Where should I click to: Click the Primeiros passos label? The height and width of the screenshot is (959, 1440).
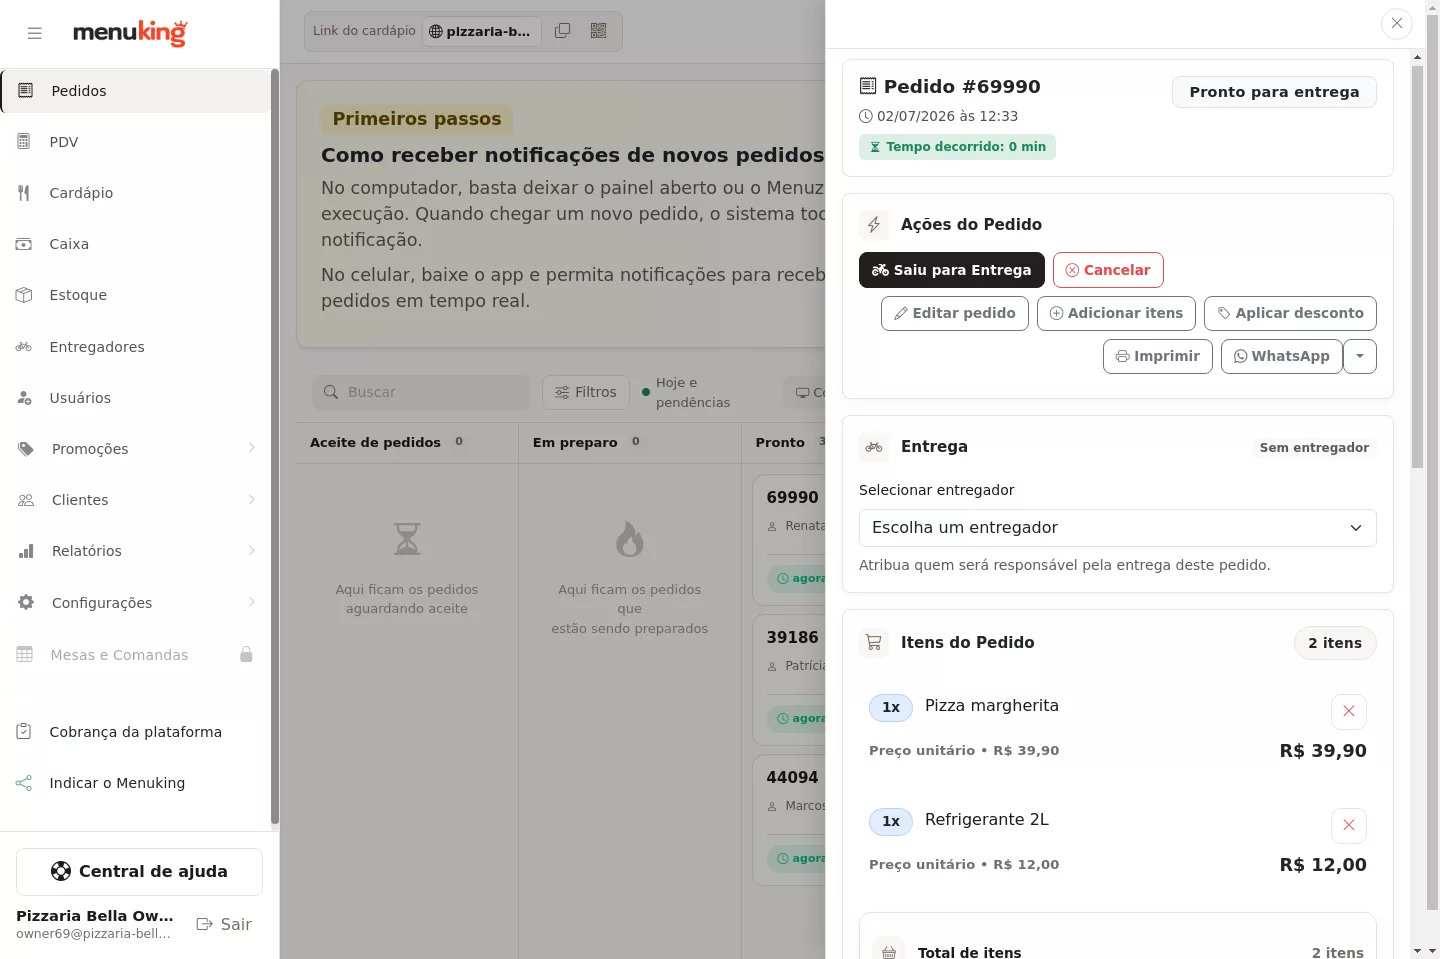coord(417,119)
